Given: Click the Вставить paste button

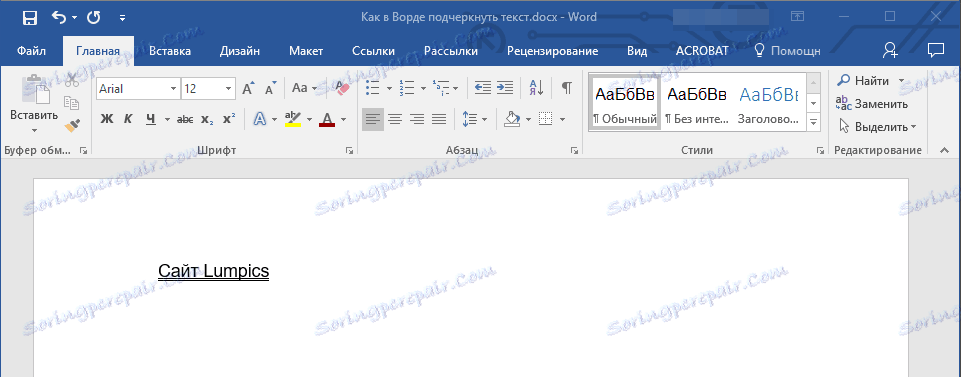Looking at the screenshot, I should [34, 97].
